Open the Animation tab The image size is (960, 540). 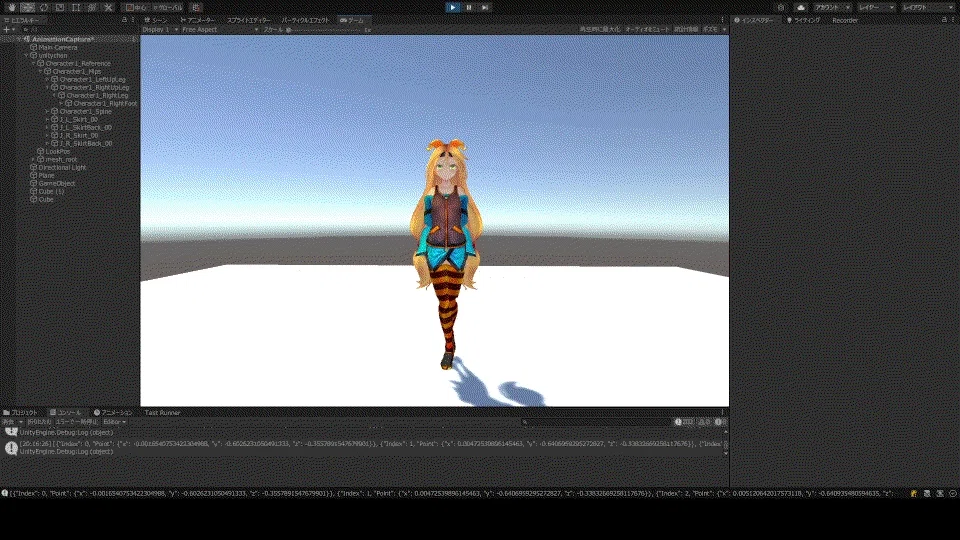[x=113, y=413]
